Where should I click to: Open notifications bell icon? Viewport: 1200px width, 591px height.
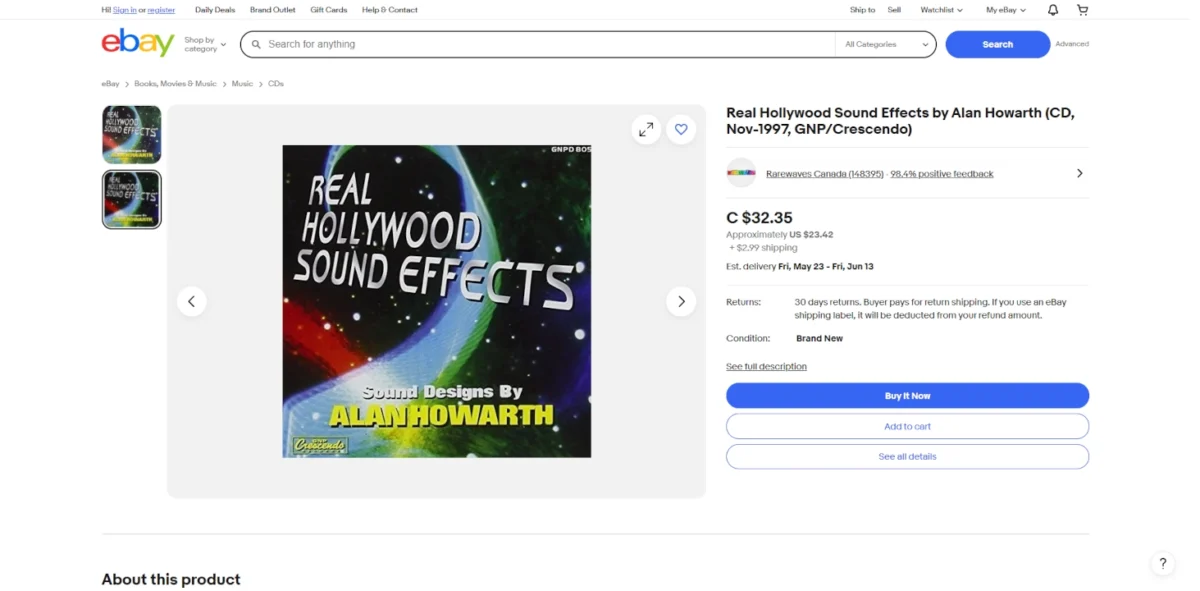pos(1053,10)
